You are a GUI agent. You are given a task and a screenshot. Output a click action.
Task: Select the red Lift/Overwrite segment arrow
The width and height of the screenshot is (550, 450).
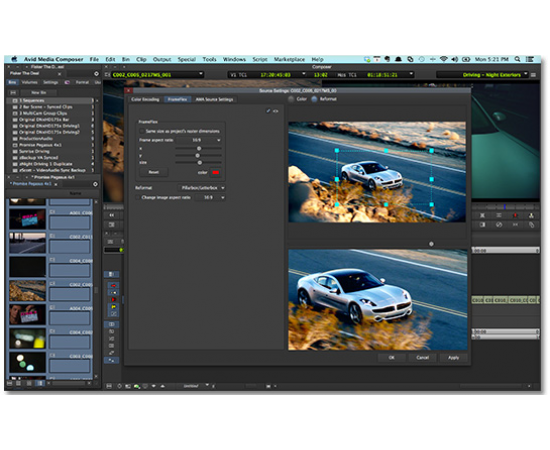click(x=113, y=286)
